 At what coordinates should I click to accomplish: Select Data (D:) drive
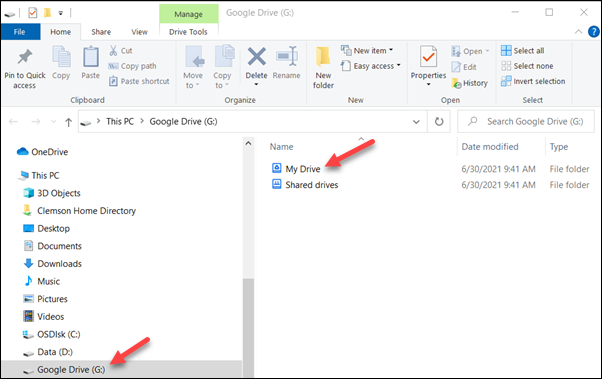coord(48,352)
